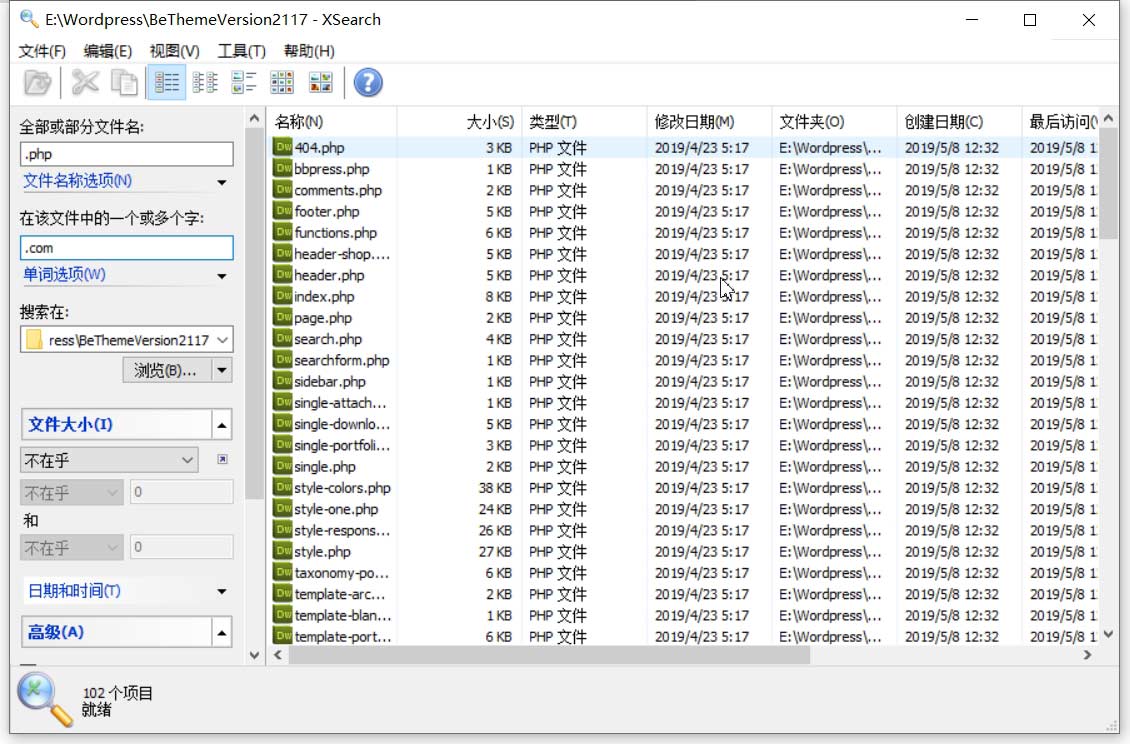This screenshot has height=744, width=1130.
Task: Click the results vertical scrollbar down arrow
Action: click(1108, 634)
